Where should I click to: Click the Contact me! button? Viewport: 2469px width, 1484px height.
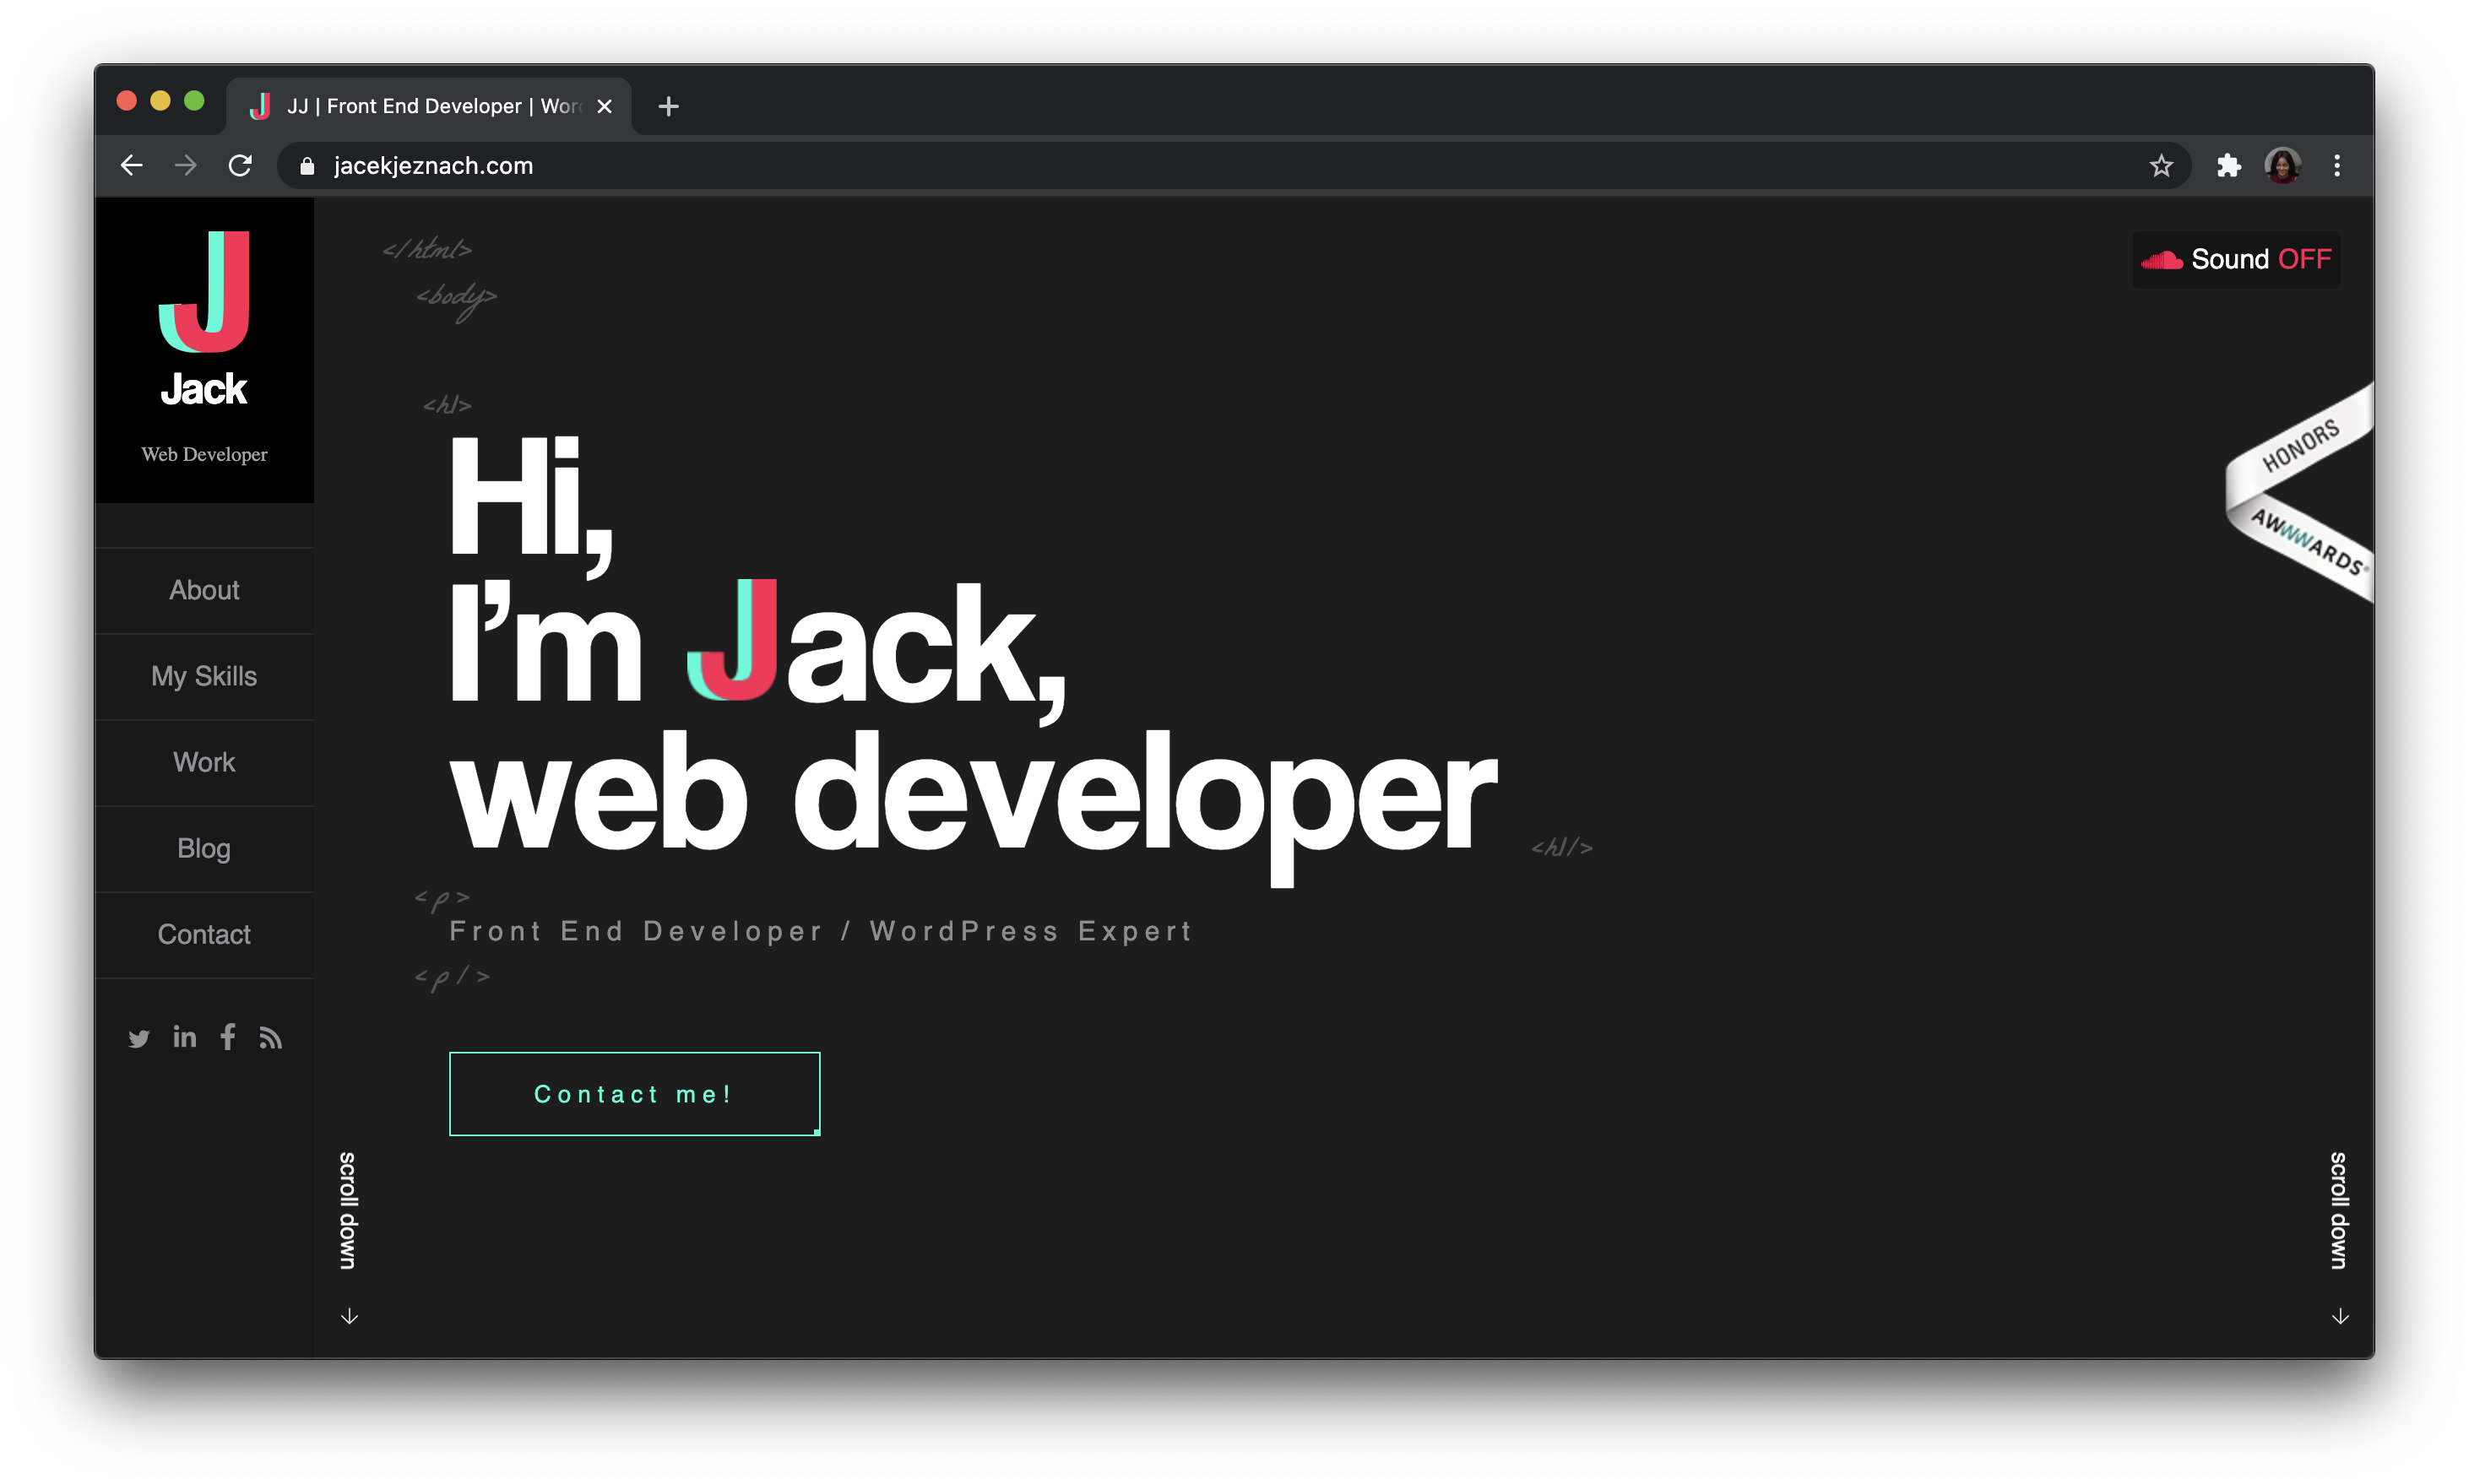pyautogui.click(x=634, y=1094)
